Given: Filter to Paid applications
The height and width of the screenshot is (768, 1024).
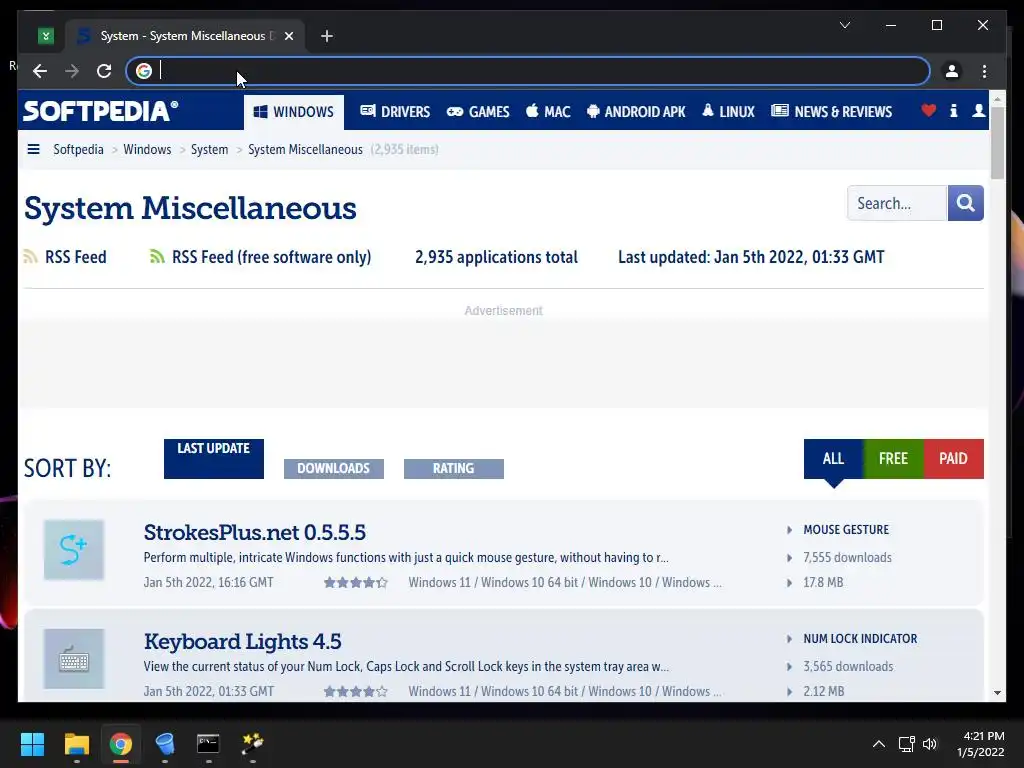Looking at the screenshot, I should 953,458.
